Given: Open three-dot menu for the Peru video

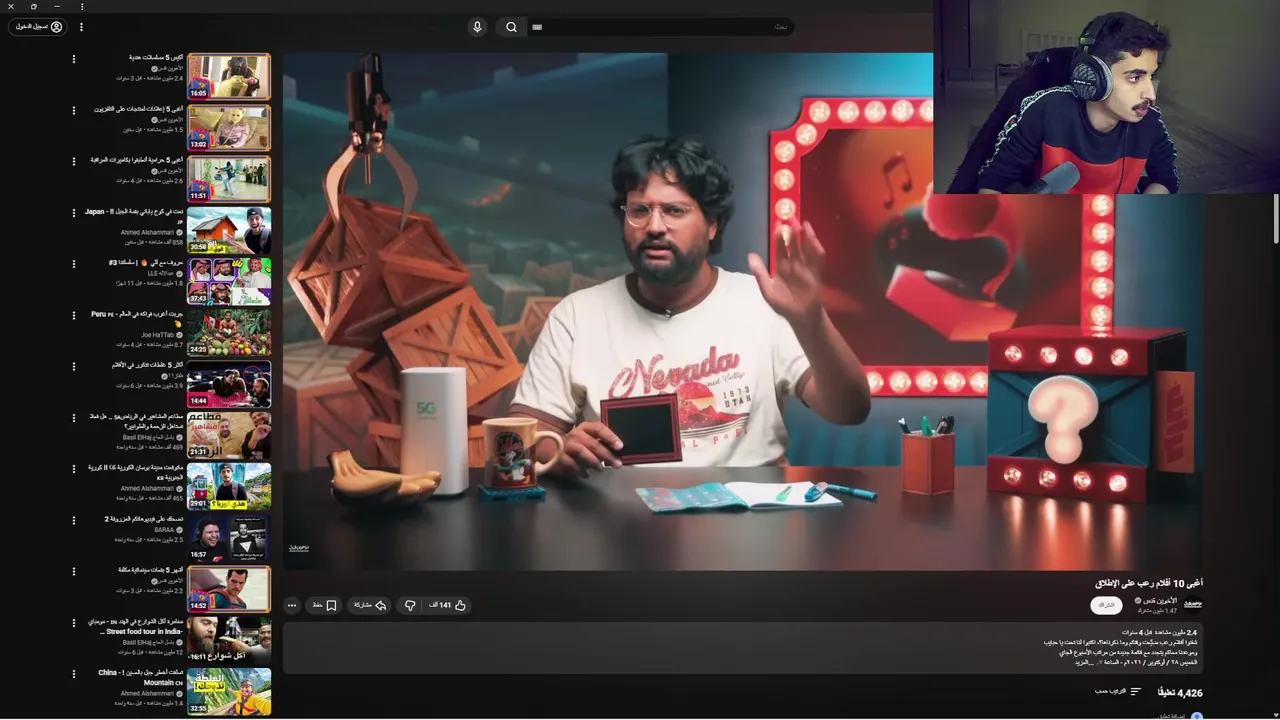Looking at the screenshot, I should point(73,315).
